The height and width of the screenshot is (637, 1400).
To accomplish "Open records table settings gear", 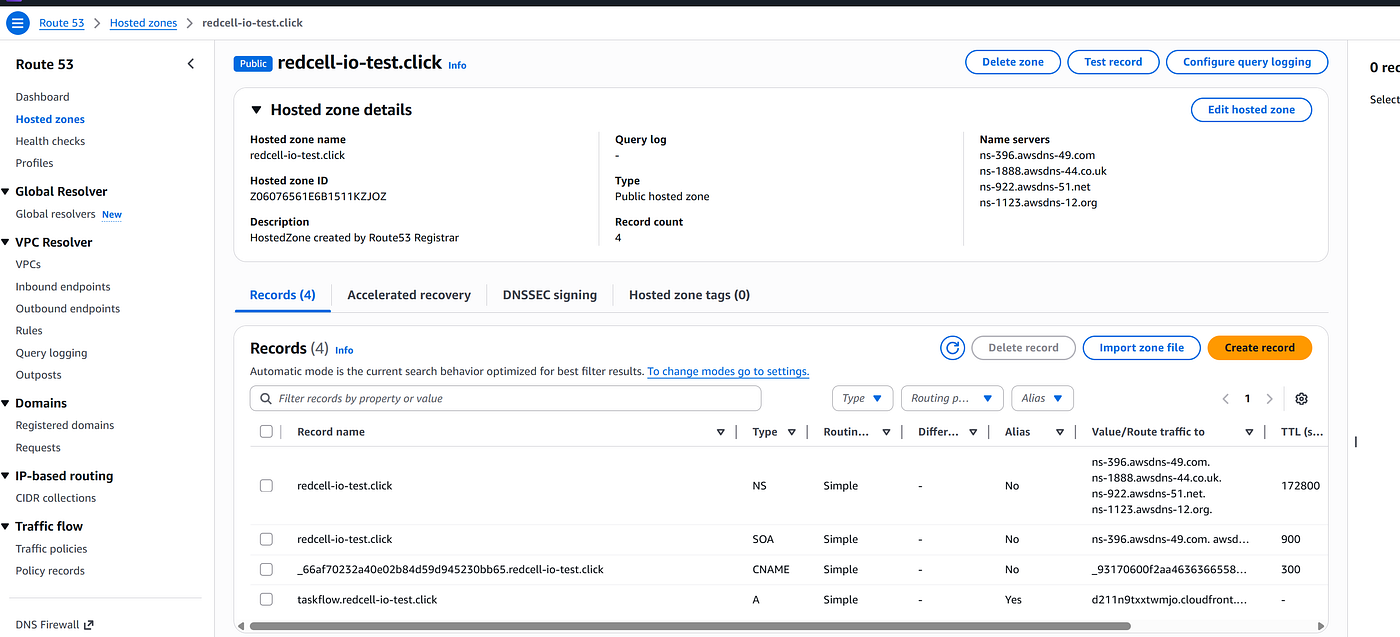I will click(x=1301, y=399).
